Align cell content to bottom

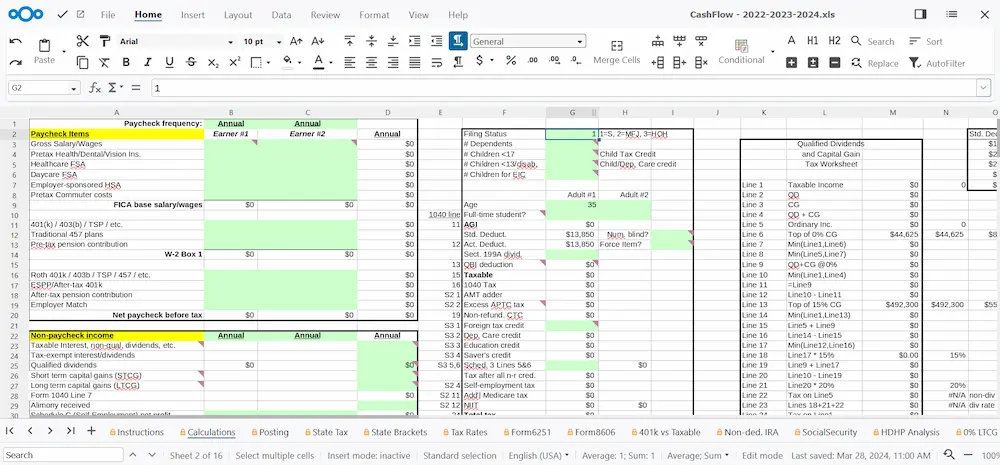click(393, 41)
